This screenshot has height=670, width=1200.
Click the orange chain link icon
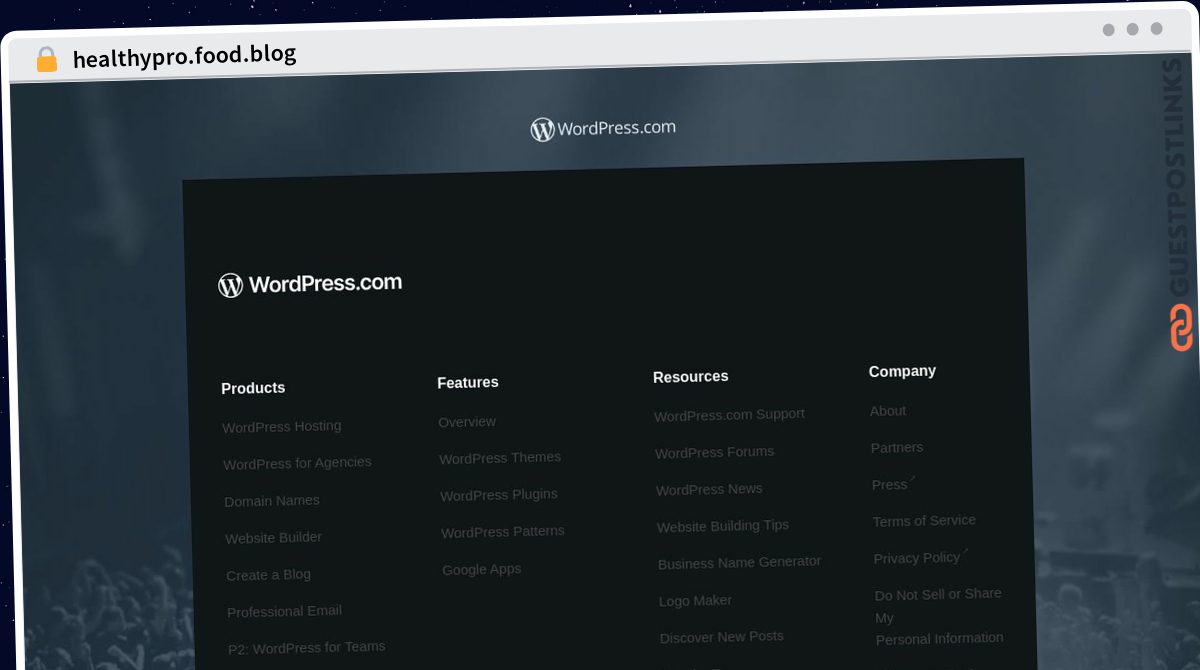[1181, 328]
